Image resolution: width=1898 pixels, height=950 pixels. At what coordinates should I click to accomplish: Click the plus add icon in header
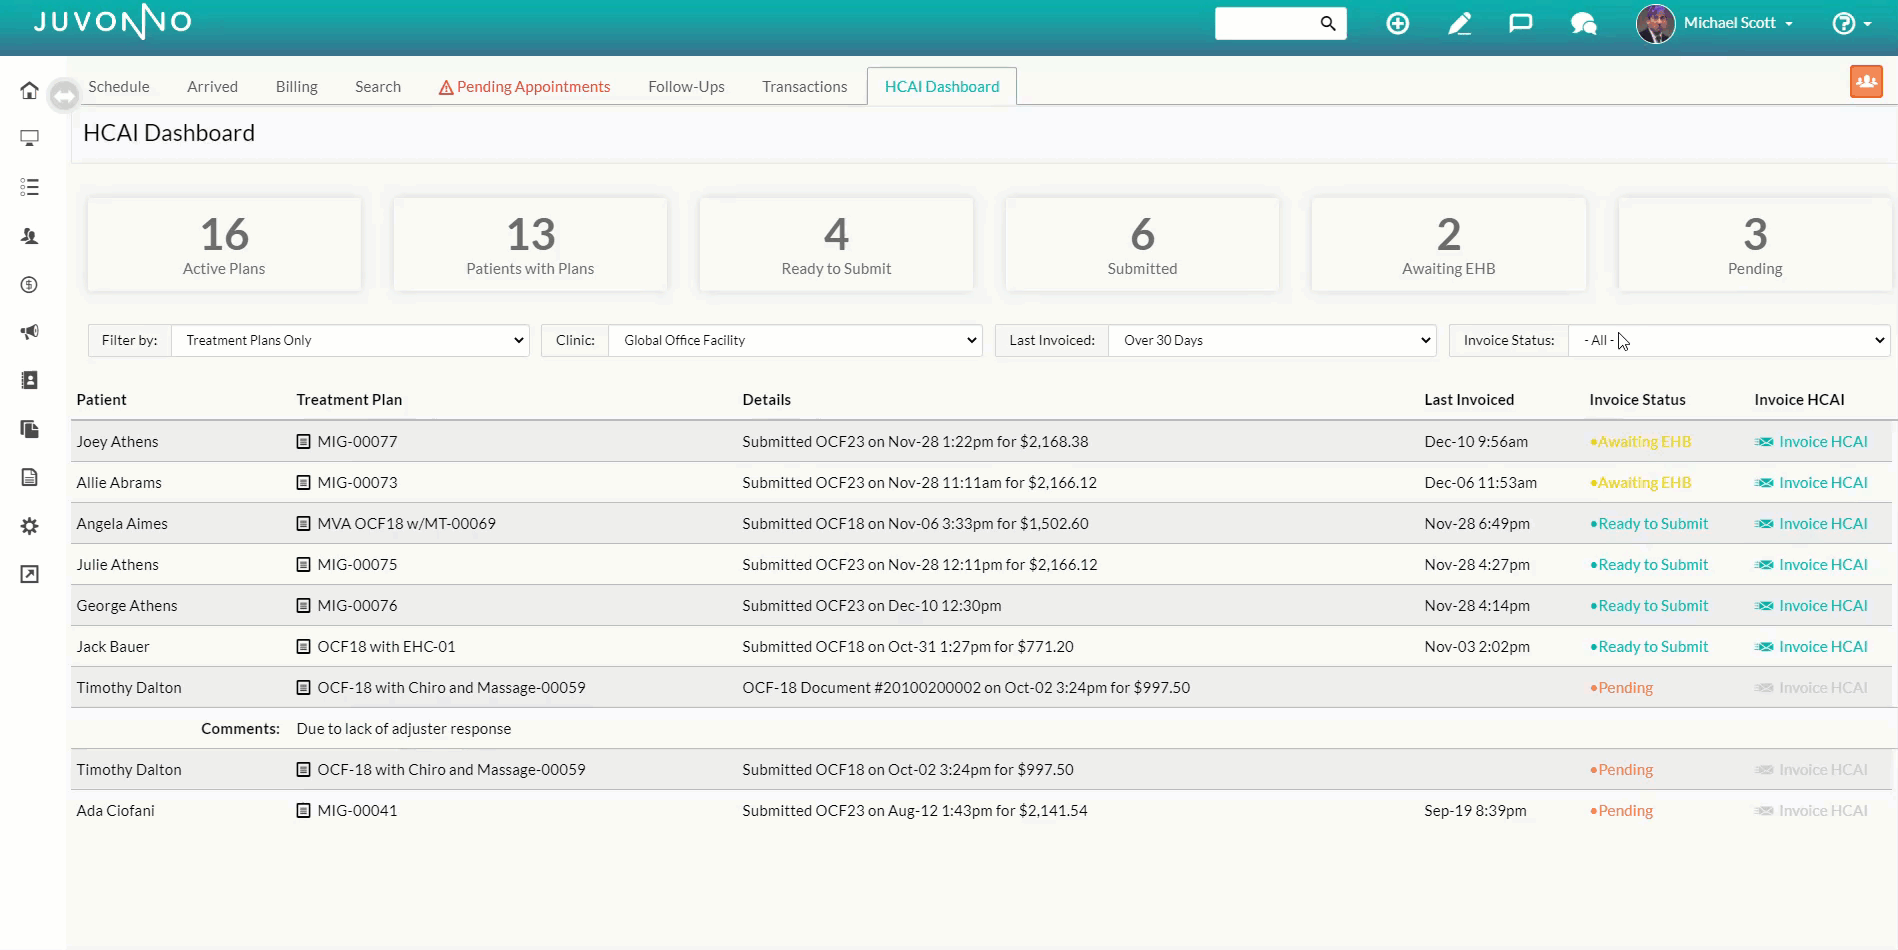[x=1397, y=23]
